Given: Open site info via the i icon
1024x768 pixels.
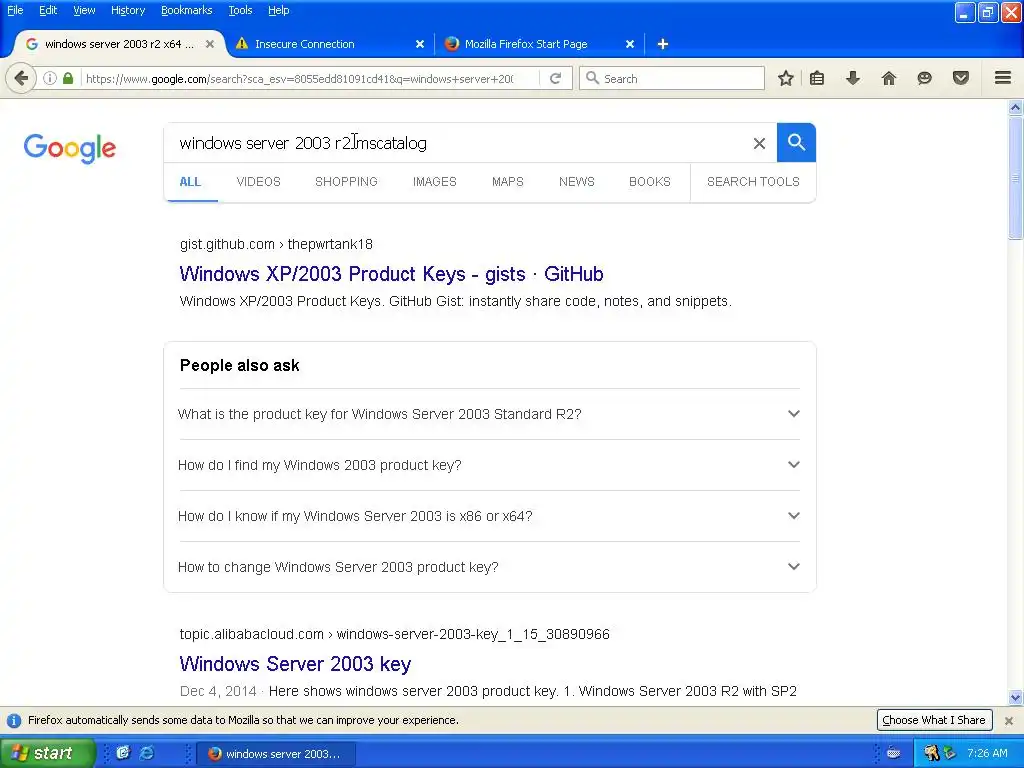Looking at the screenshot, I should point(50,78).
